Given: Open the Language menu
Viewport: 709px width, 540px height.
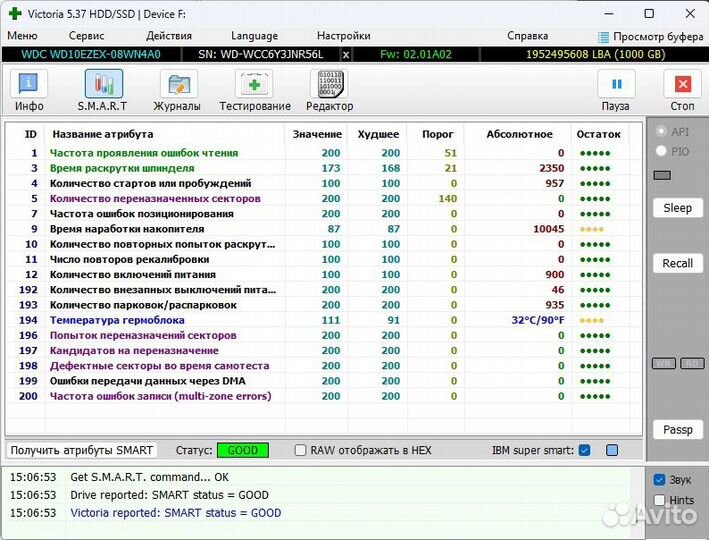Looking at the screenshot, I should (x=254, y=36).
